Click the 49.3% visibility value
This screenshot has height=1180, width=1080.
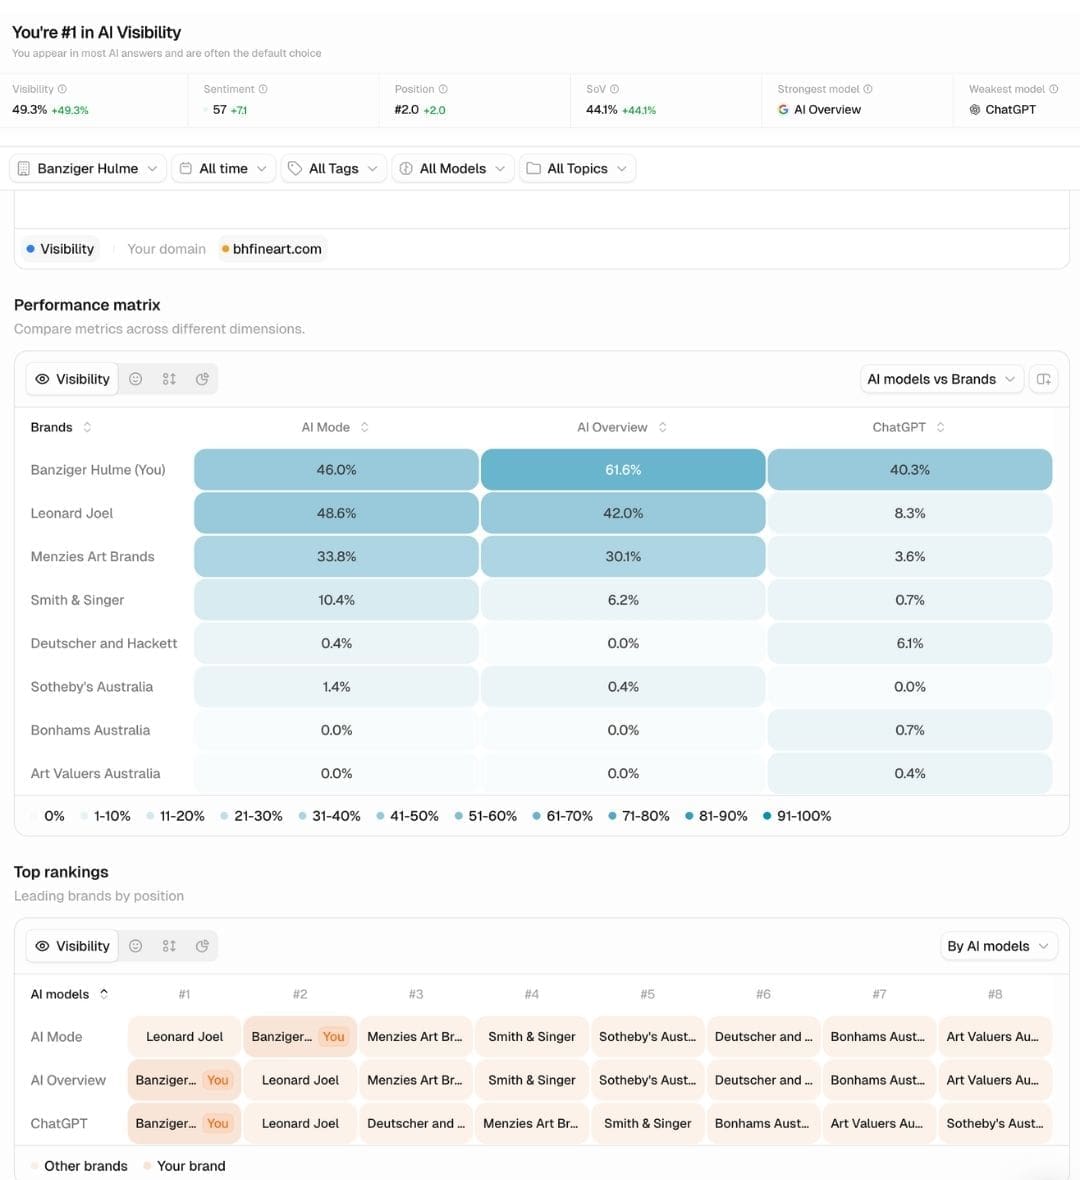[x=29, y=109]
